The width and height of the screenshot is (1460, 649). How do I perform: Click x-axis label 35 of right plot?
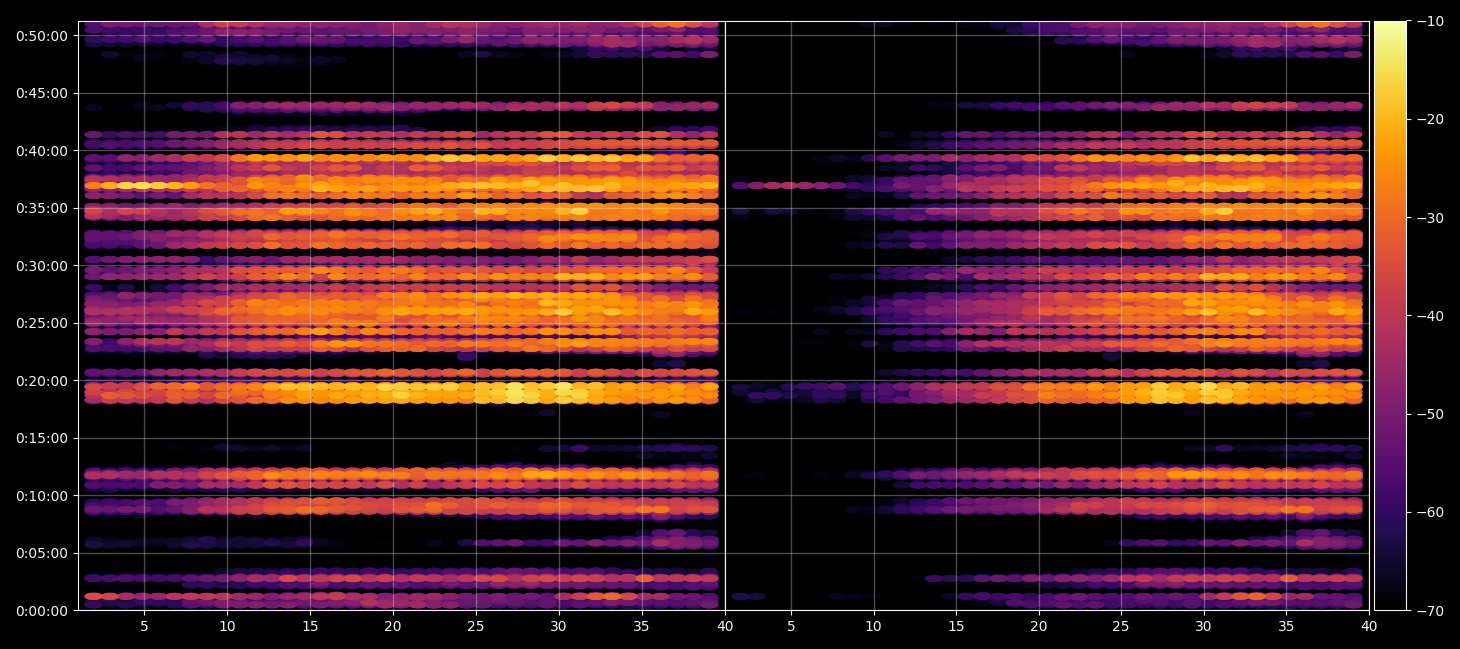[x=1286, y=627]
